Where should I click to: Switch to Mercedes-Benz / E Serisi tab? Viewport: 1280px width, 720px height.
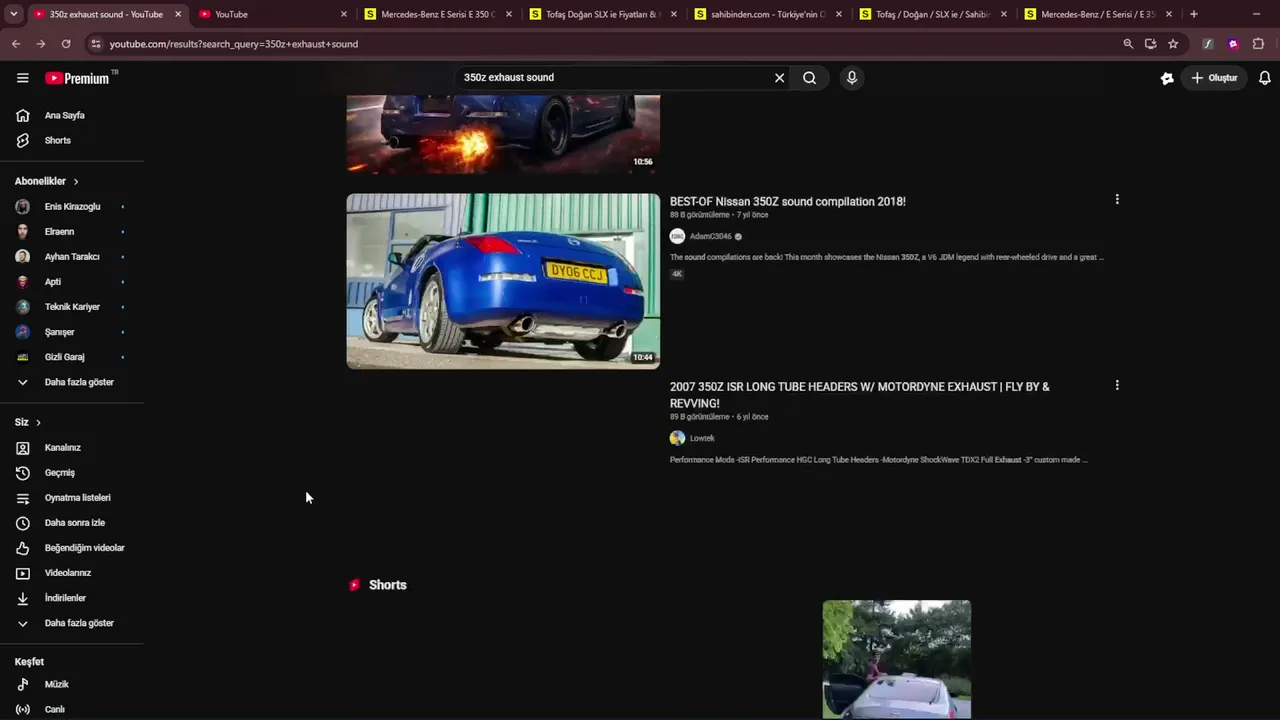[1098, 14]
